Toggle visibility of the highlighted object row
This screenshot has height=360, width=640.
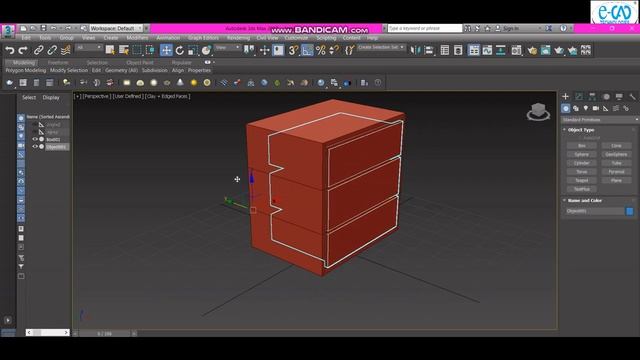click(35, 147)
